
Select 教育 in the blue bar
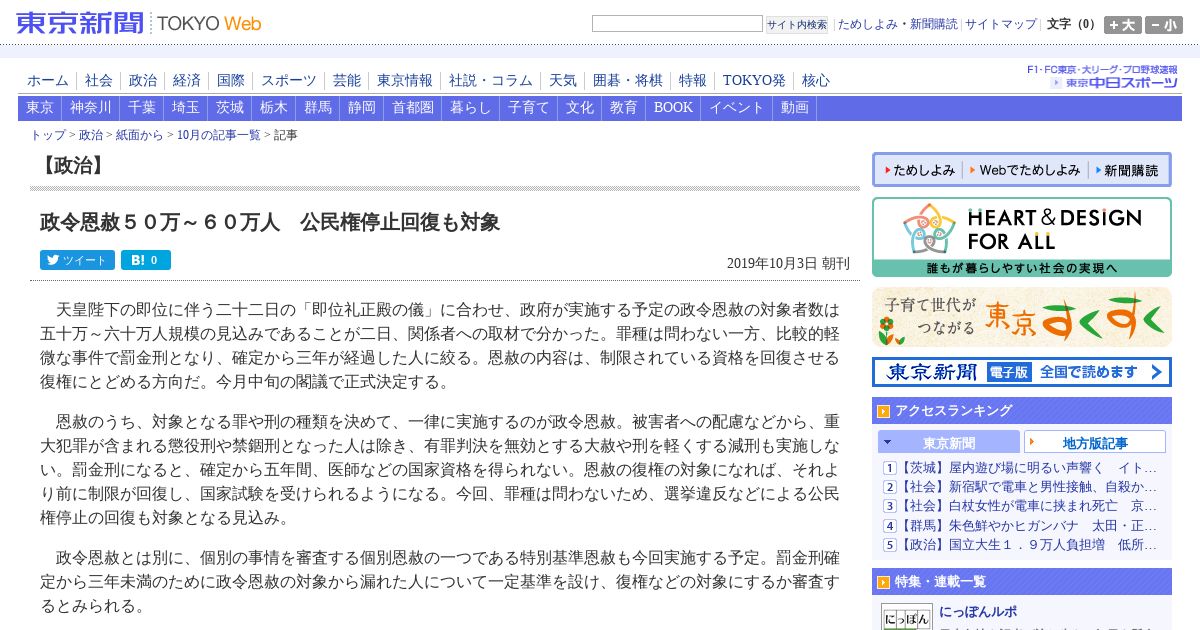pos(624,108)
